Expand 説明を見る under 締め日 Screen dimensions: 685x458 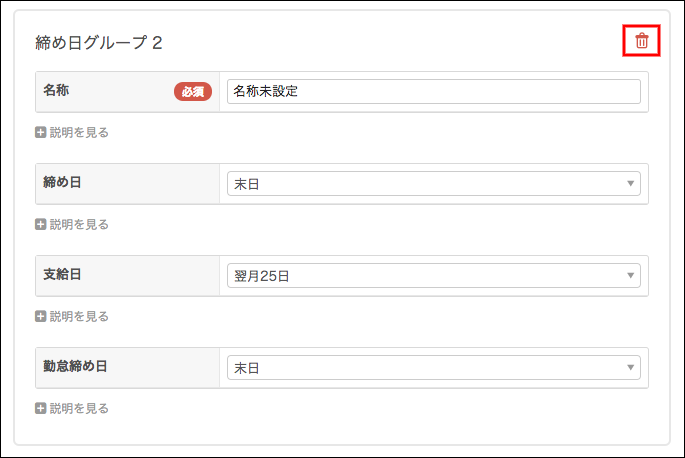79,224
